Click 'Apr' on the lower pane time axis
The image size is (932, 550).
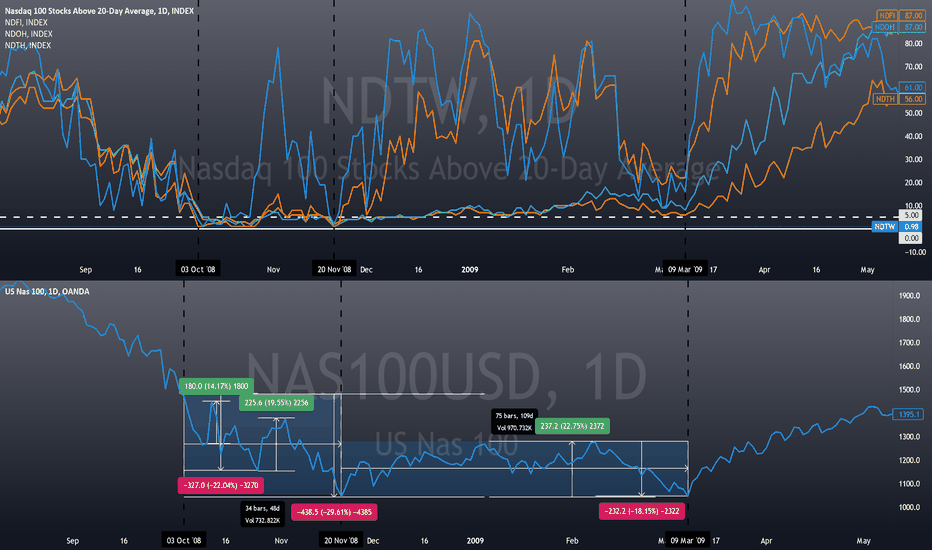click(766, 541)
